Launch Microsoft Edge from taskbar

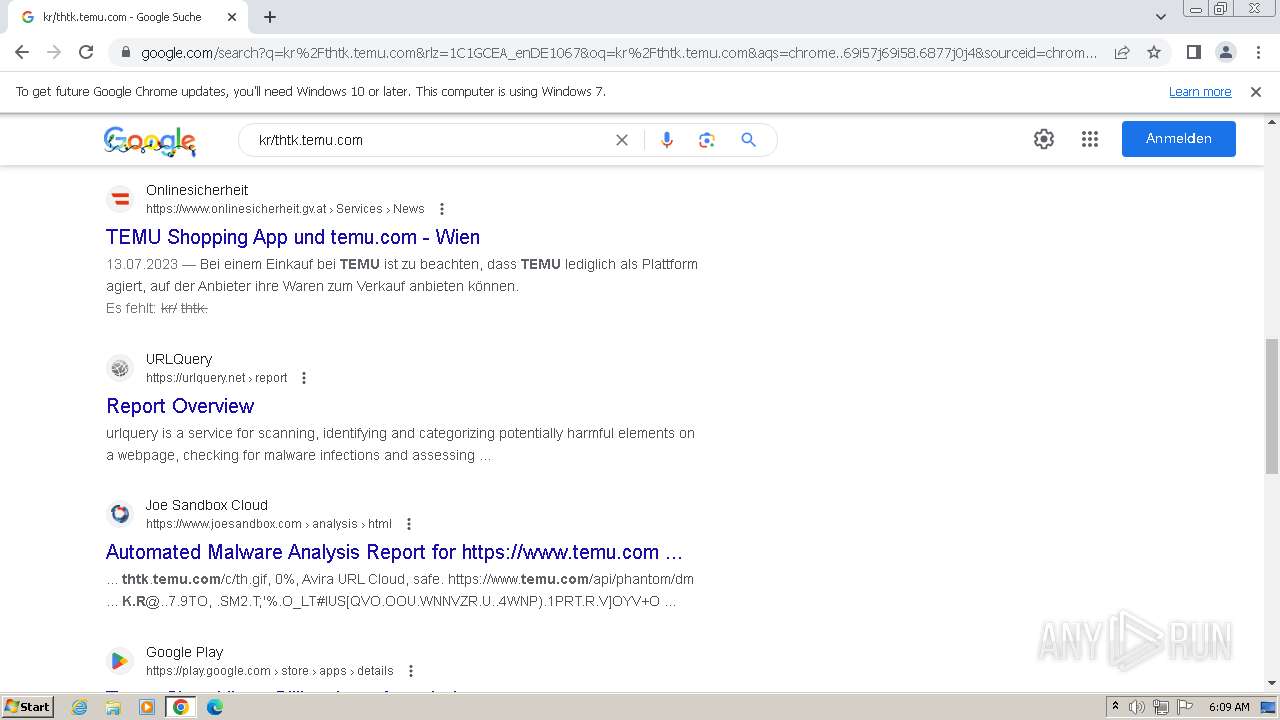tap(215, 707)
